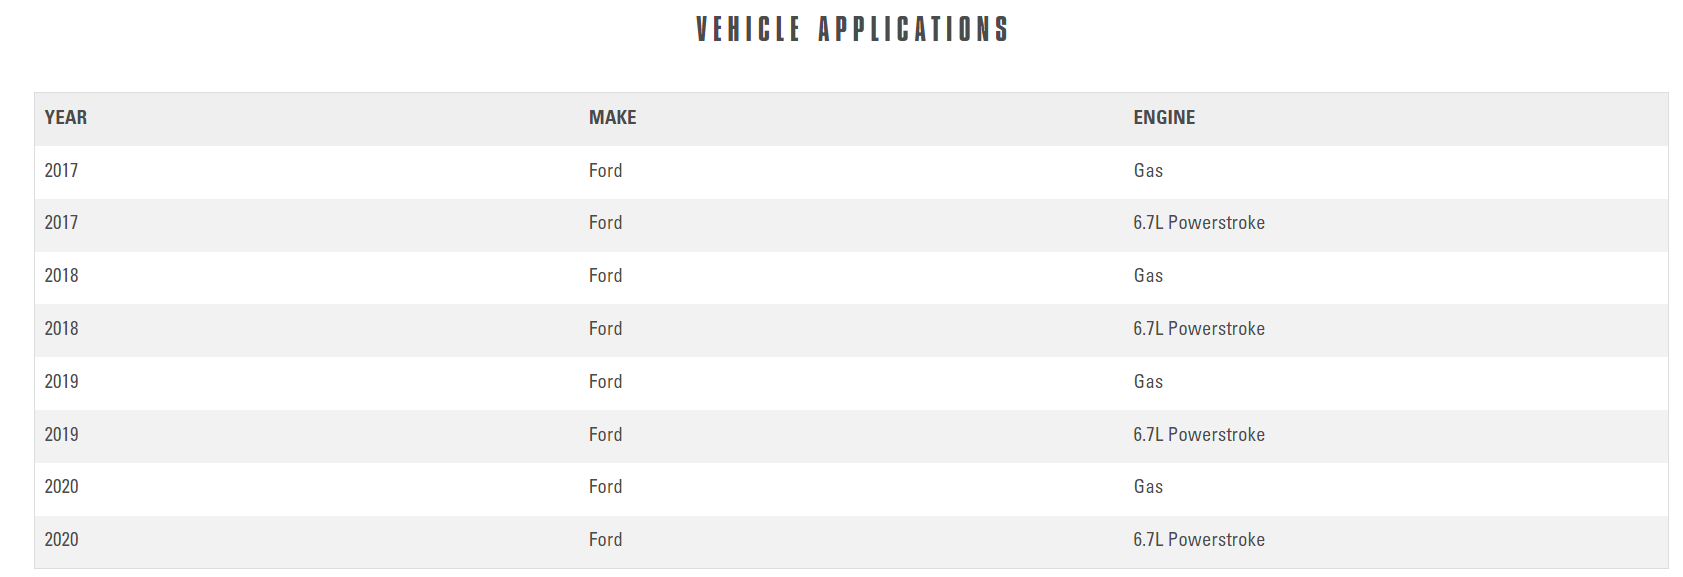Click 6.7L Powerstroke engine for 2018
The image size is (1683, 577).
(1198, 329)
